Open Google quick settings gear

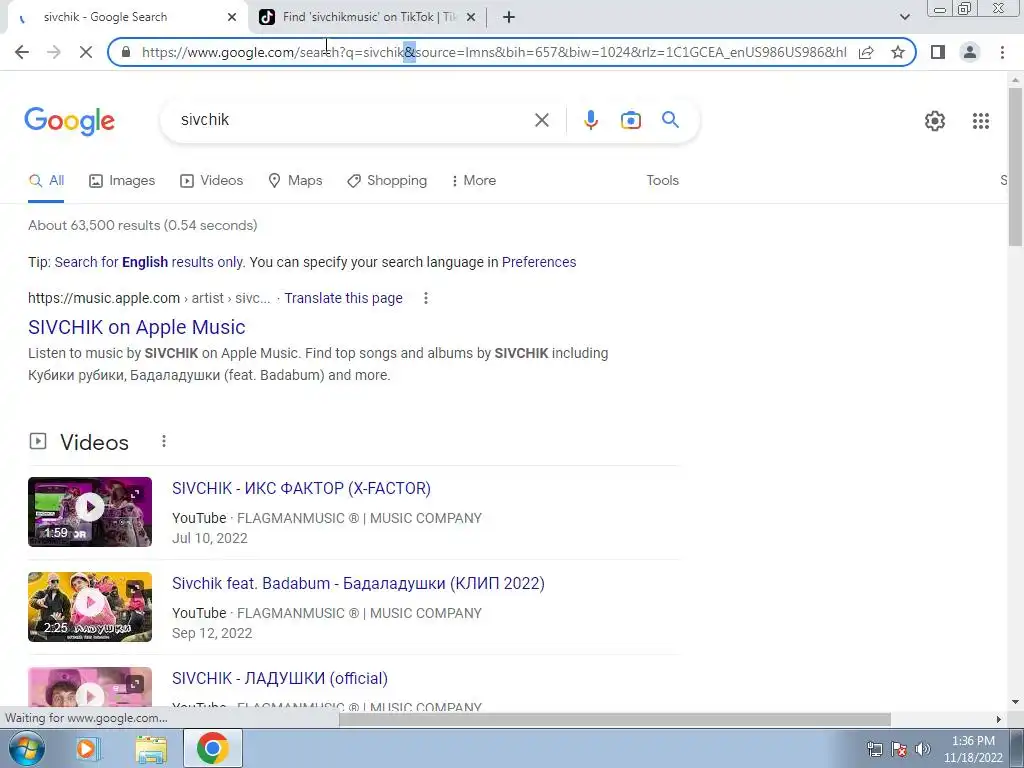click(935, 121)
